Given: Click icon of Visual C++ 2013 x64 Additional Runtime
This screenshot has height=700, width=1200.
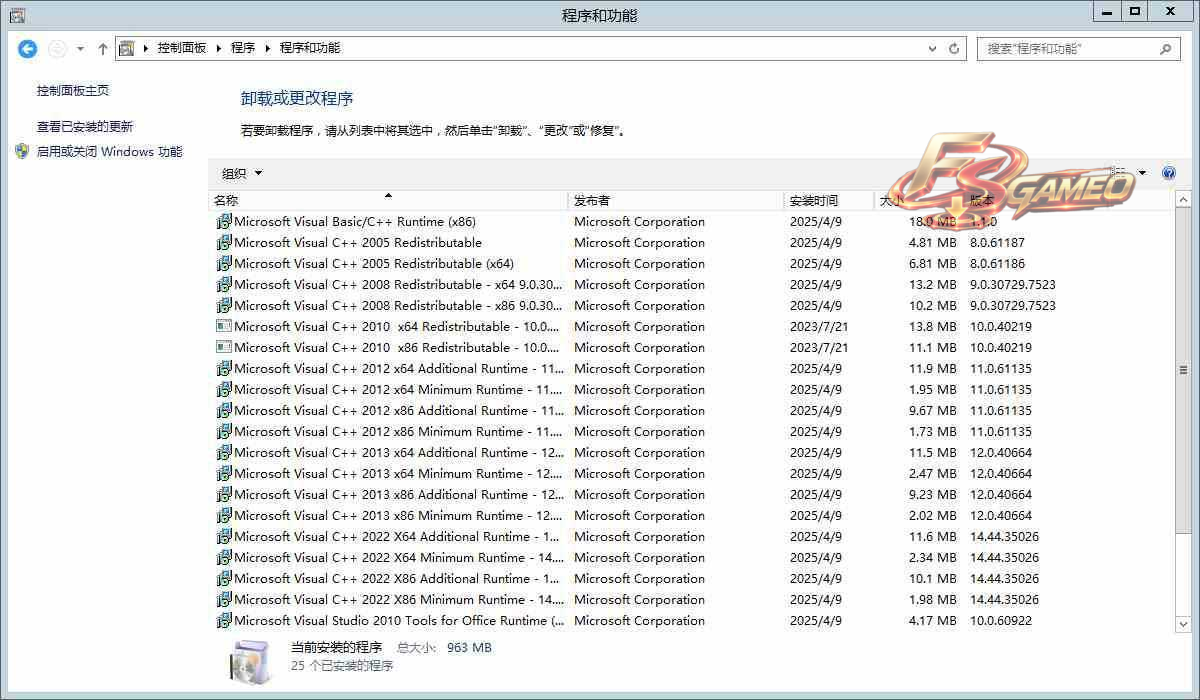Looking at the screenshot, I should point(224,453).
